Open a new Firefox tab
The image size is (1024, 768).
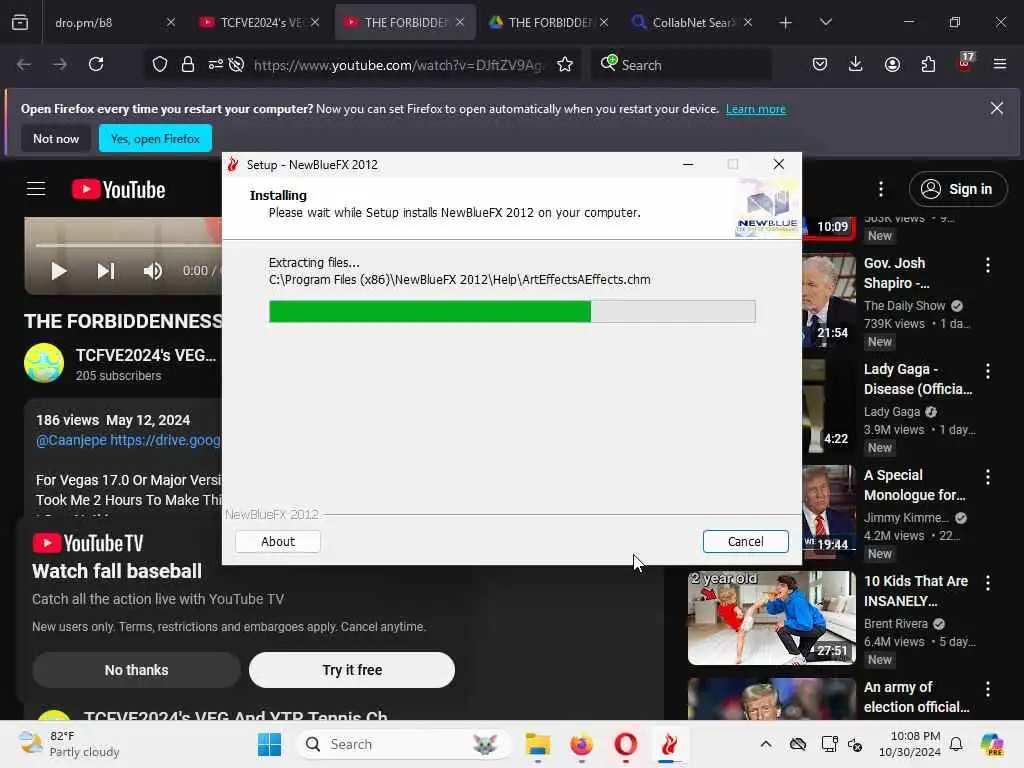[x=785, y=22]
